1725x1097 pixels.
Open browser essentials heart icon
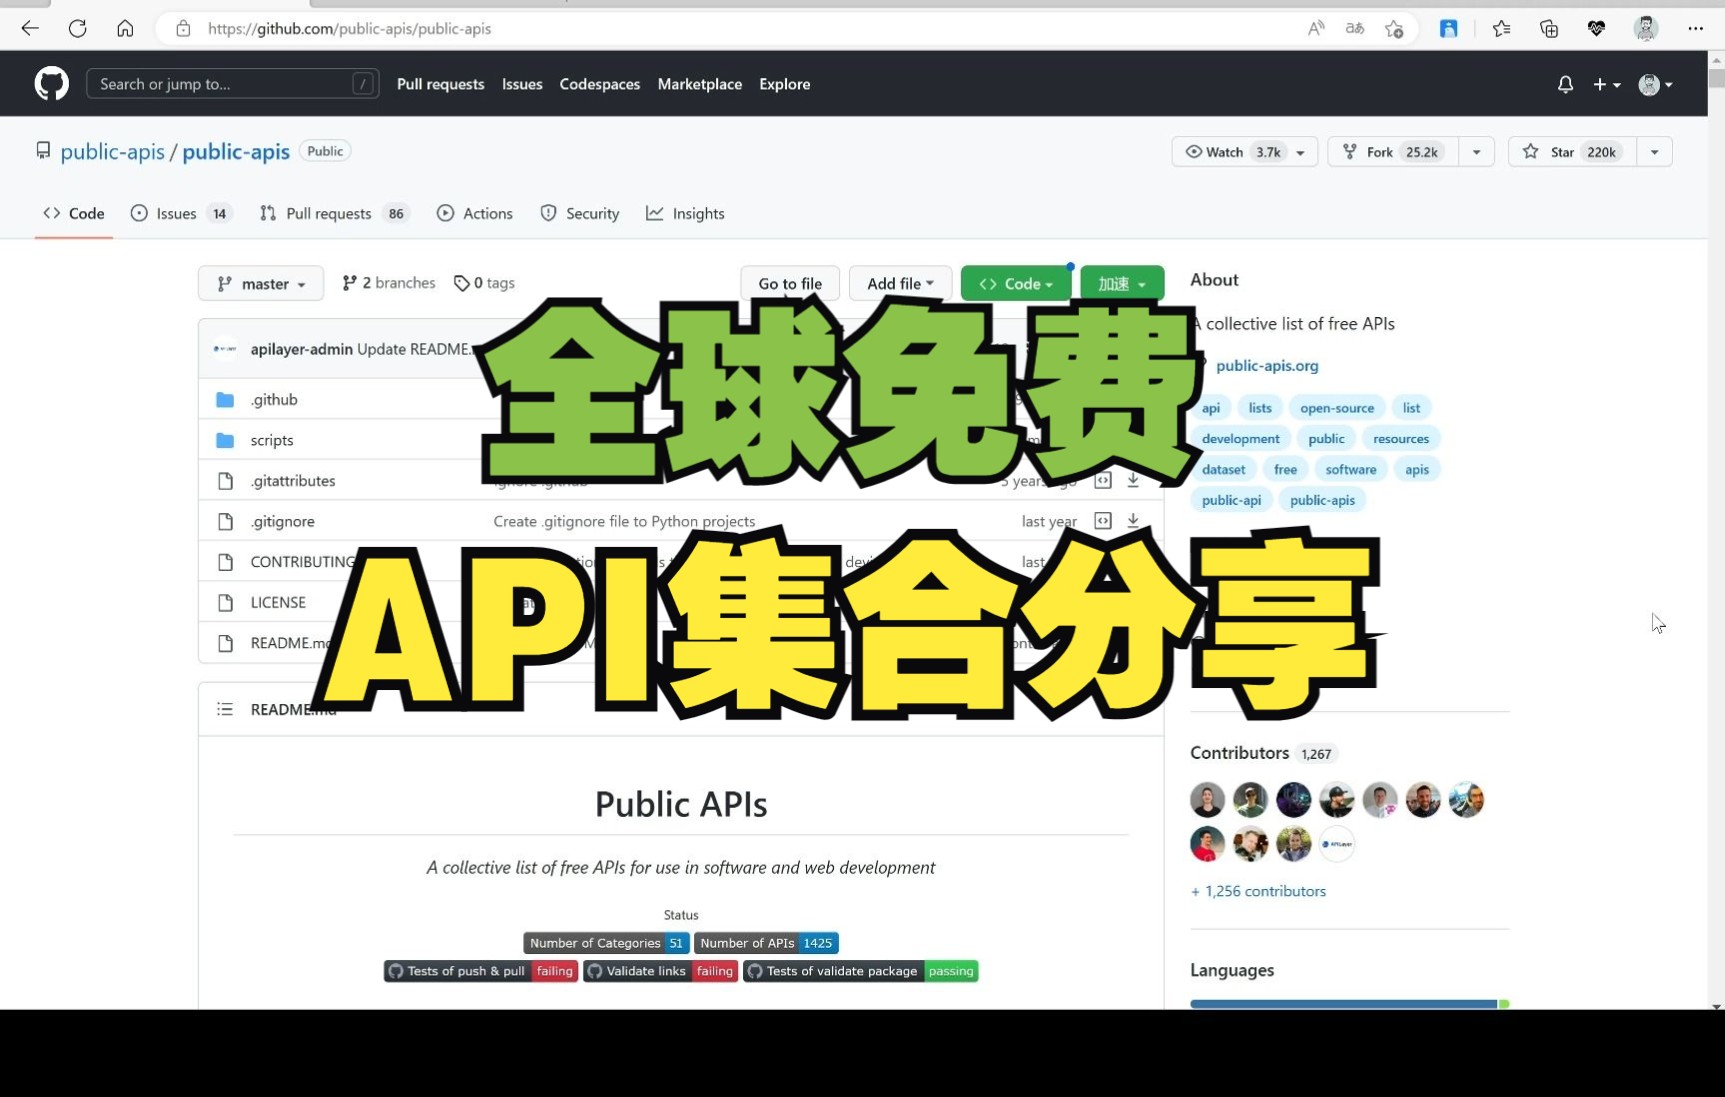(x=1596, y=28)
